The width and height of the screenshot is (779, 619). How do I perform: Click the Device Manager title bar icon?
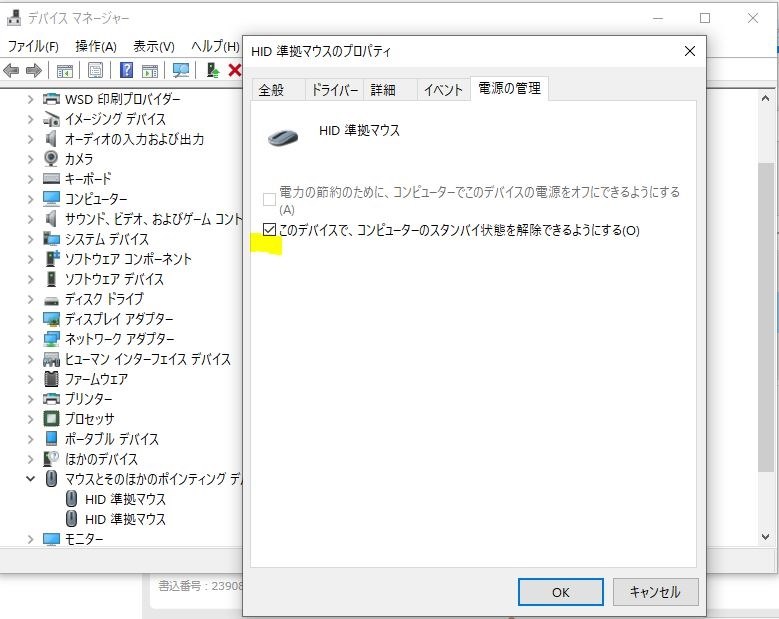tap(14, 18)
